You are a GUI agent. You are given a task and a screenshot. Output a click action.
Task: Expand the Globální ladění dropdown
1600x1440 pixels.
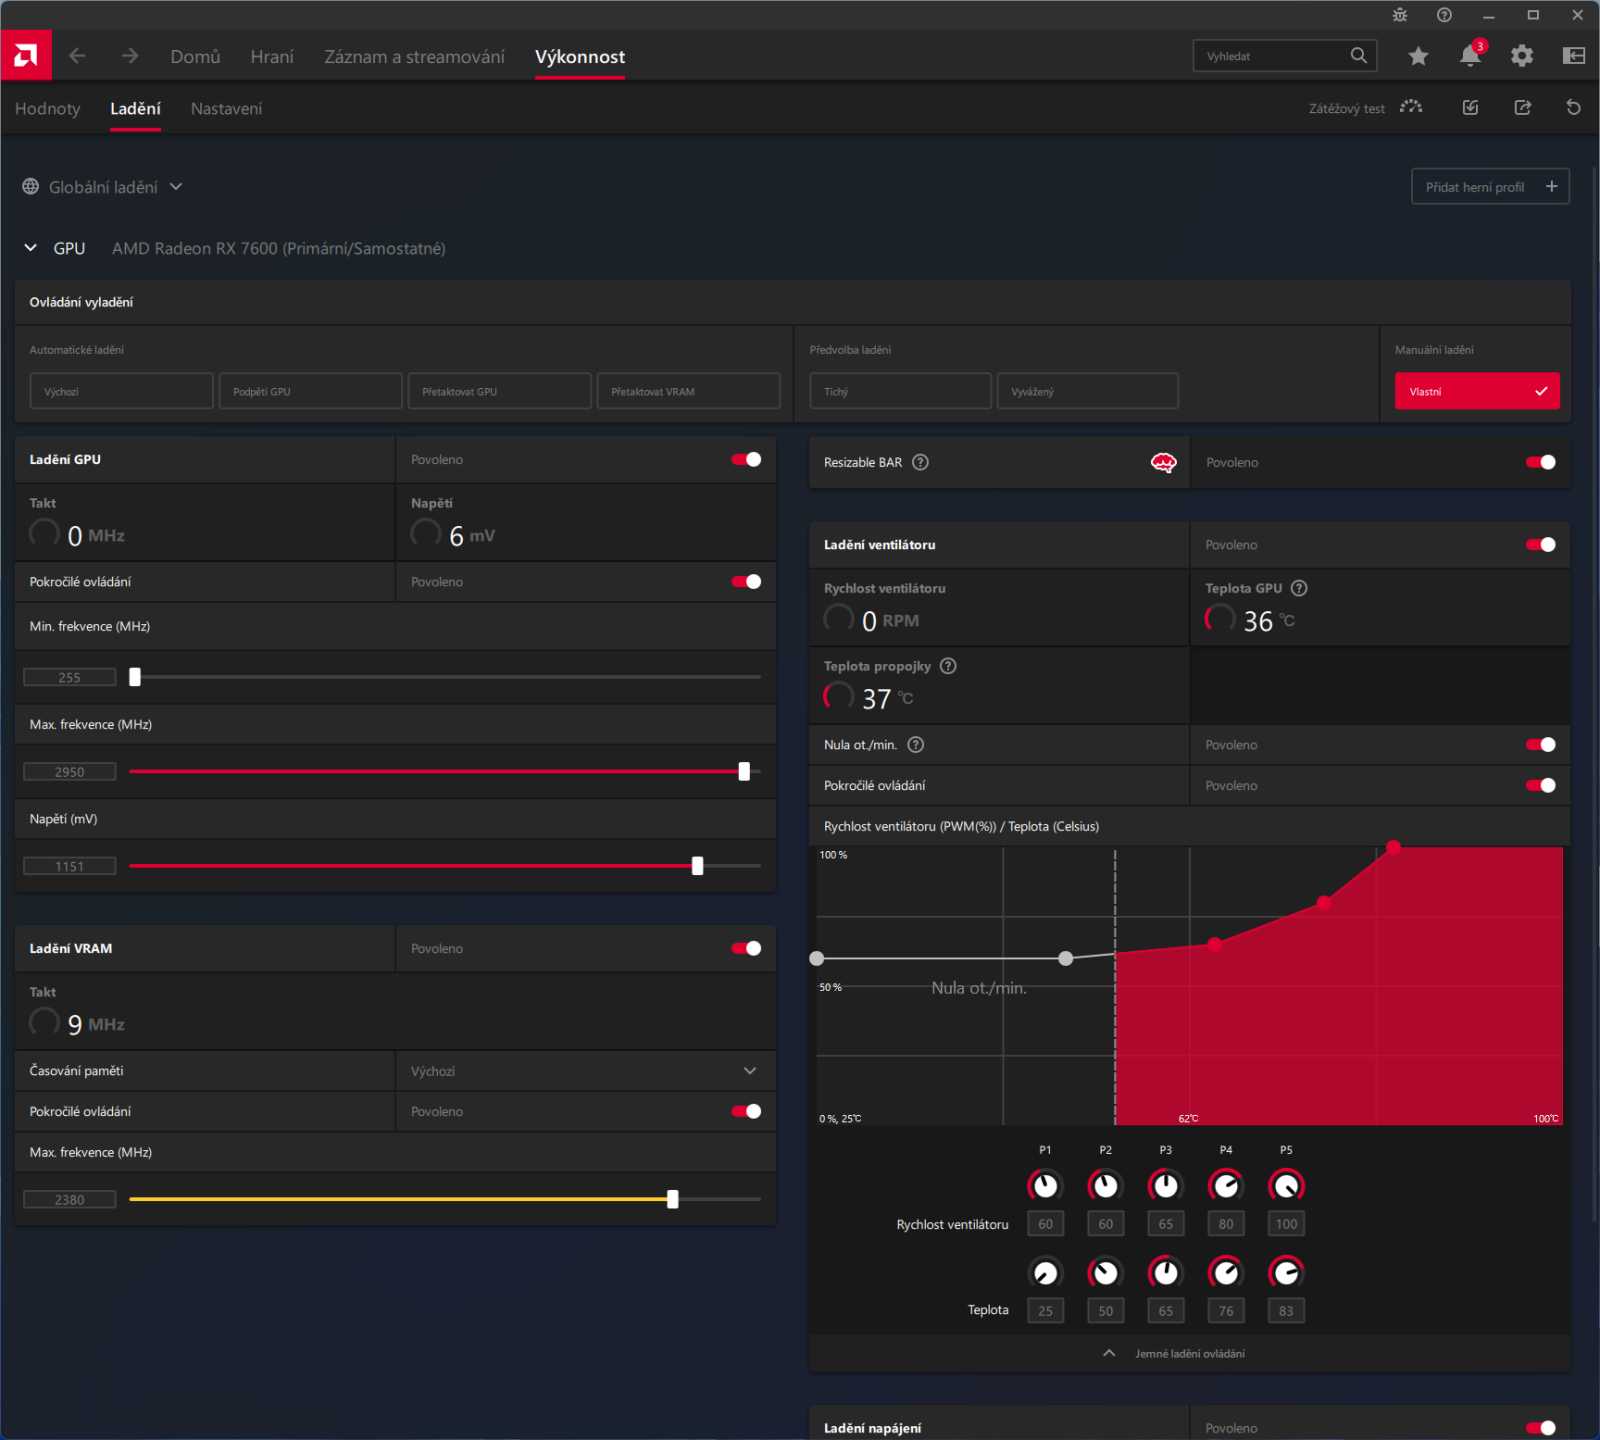tap(176, 187)
